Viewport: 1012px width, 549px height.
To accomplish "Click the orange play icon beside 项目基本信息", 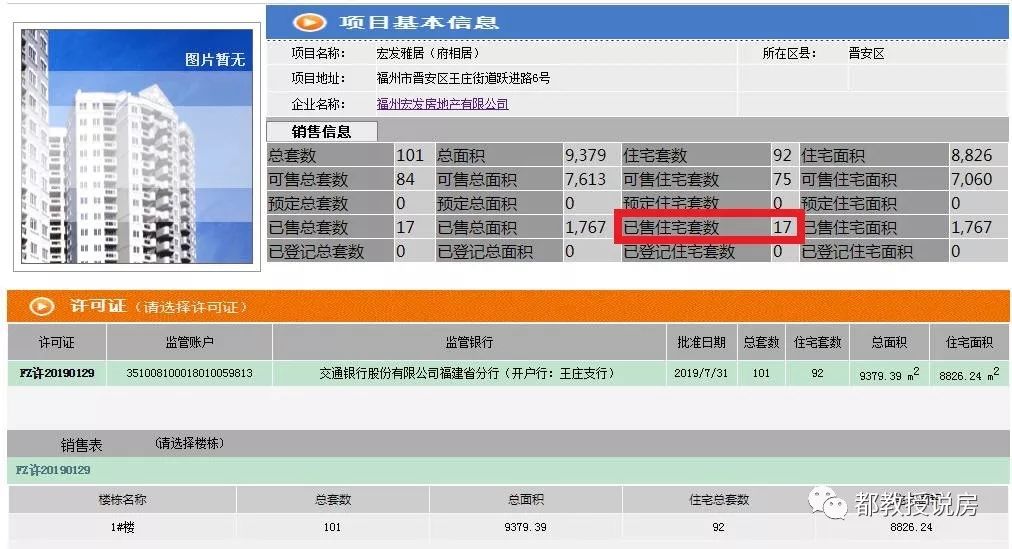I will (309, 23).
